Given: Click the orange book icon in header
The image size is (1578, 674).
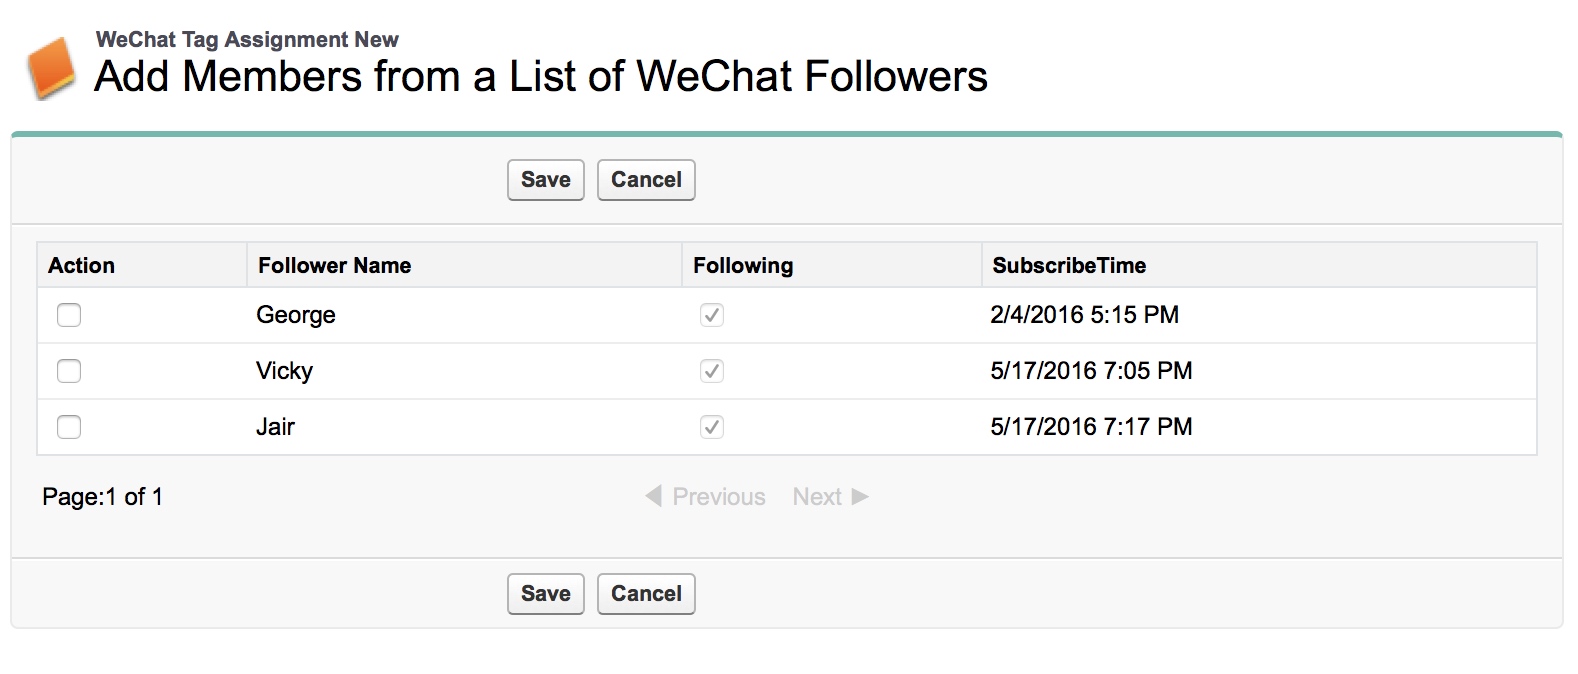Looking at the screenshot, I should point(51,68).
